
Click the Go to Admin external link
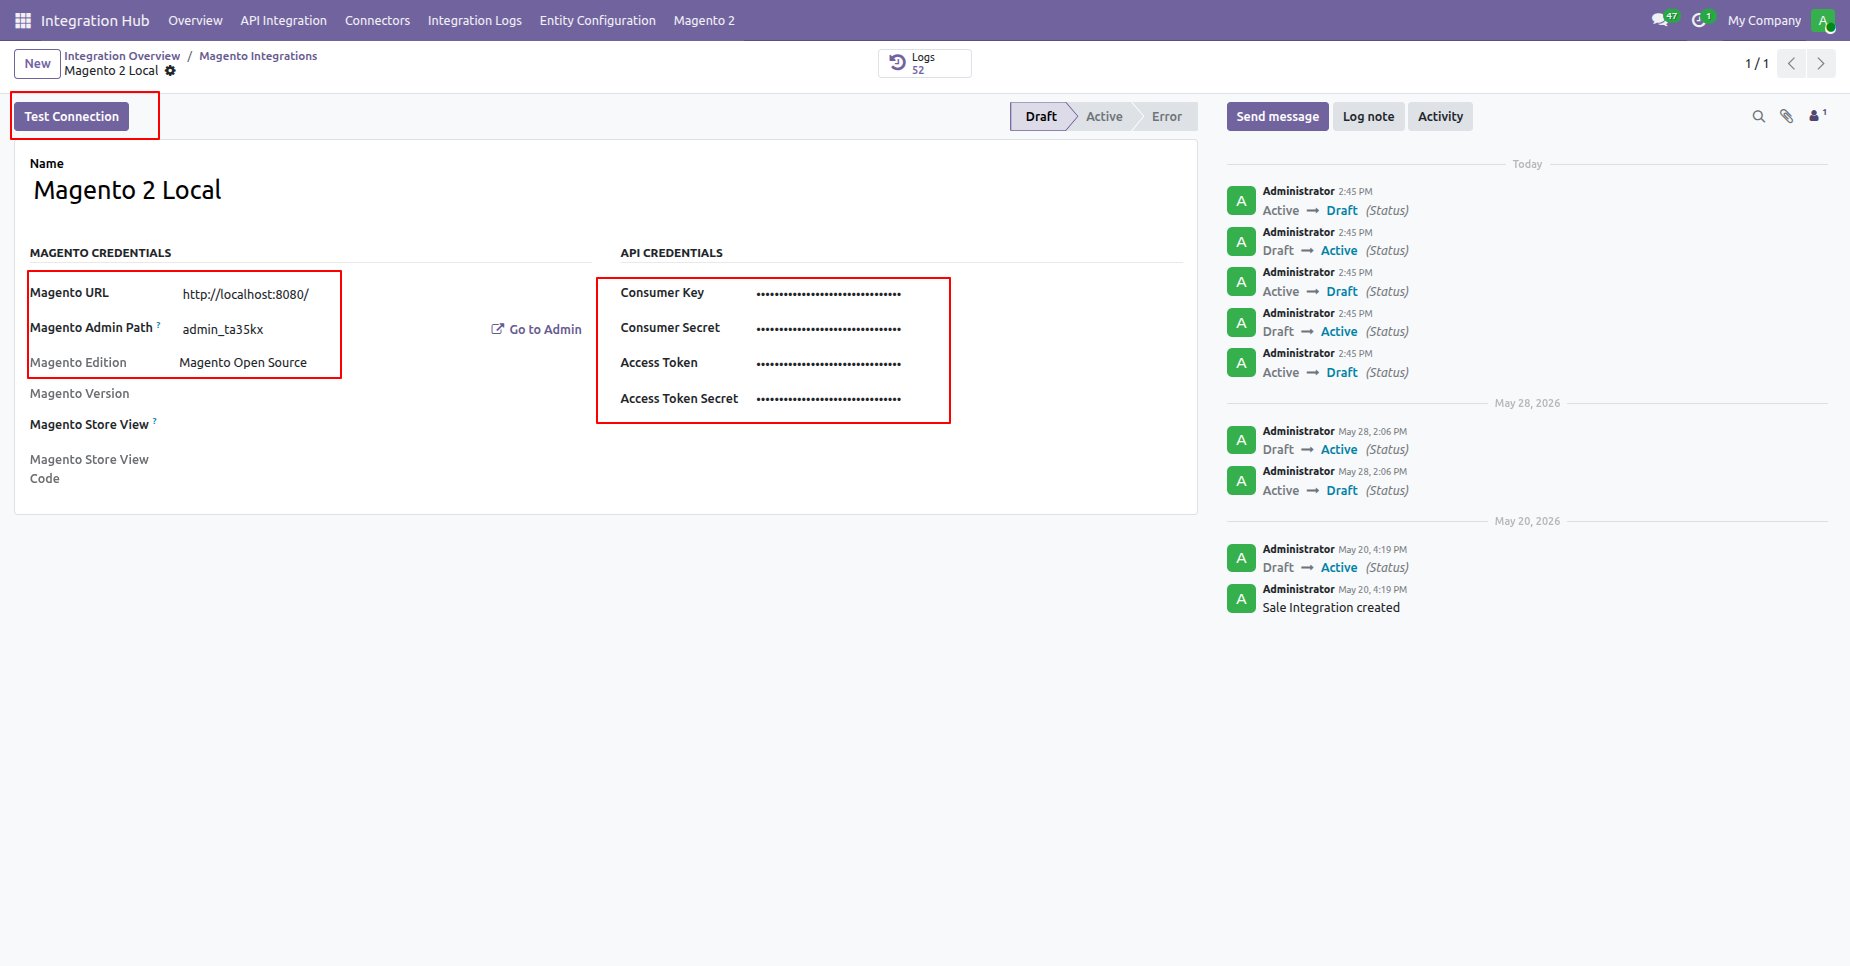[x=536, y=329]
